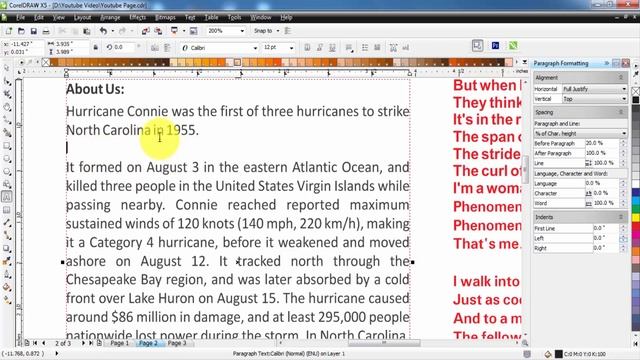Collapse the Spacing section in Paragraph Formatting
640x360 pixels.
click(621, 112)
